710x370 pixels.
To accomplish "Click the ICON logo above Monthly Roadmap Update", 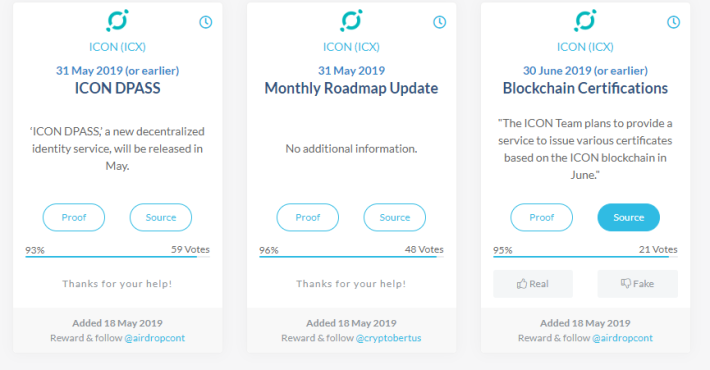I will coord(351,20).
